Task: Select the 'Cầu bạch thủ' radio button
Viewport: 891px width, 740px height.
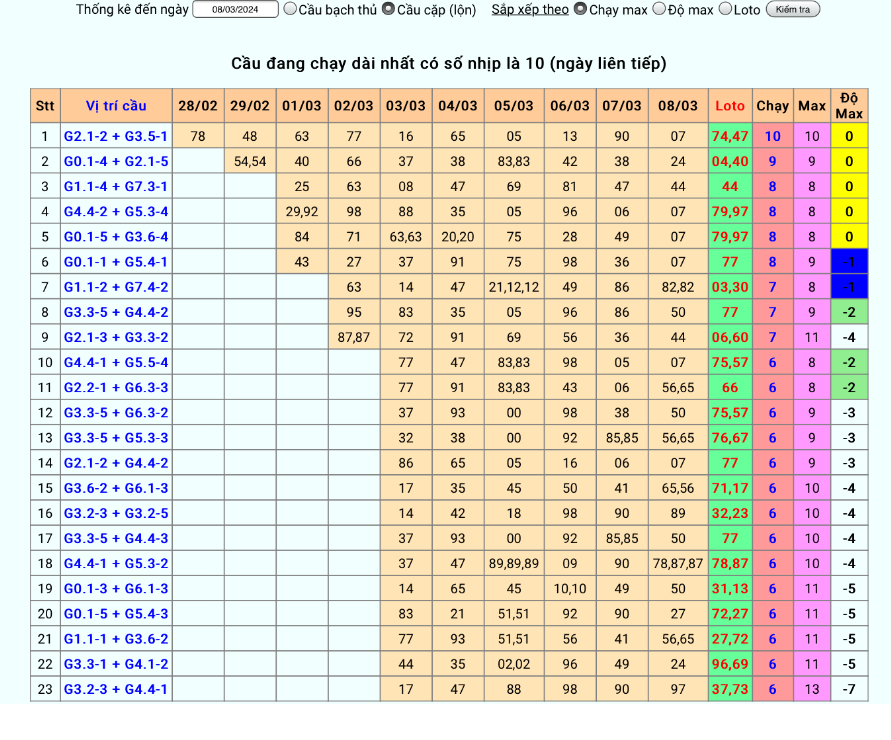Action: click(290, 9)
